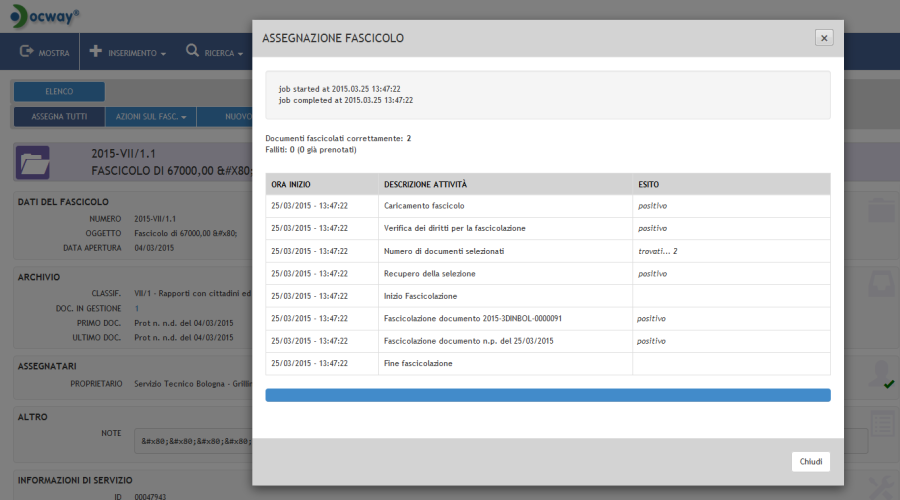Click the blue completed progress bar
Screen dimensions: 900x500
(547, 395)
